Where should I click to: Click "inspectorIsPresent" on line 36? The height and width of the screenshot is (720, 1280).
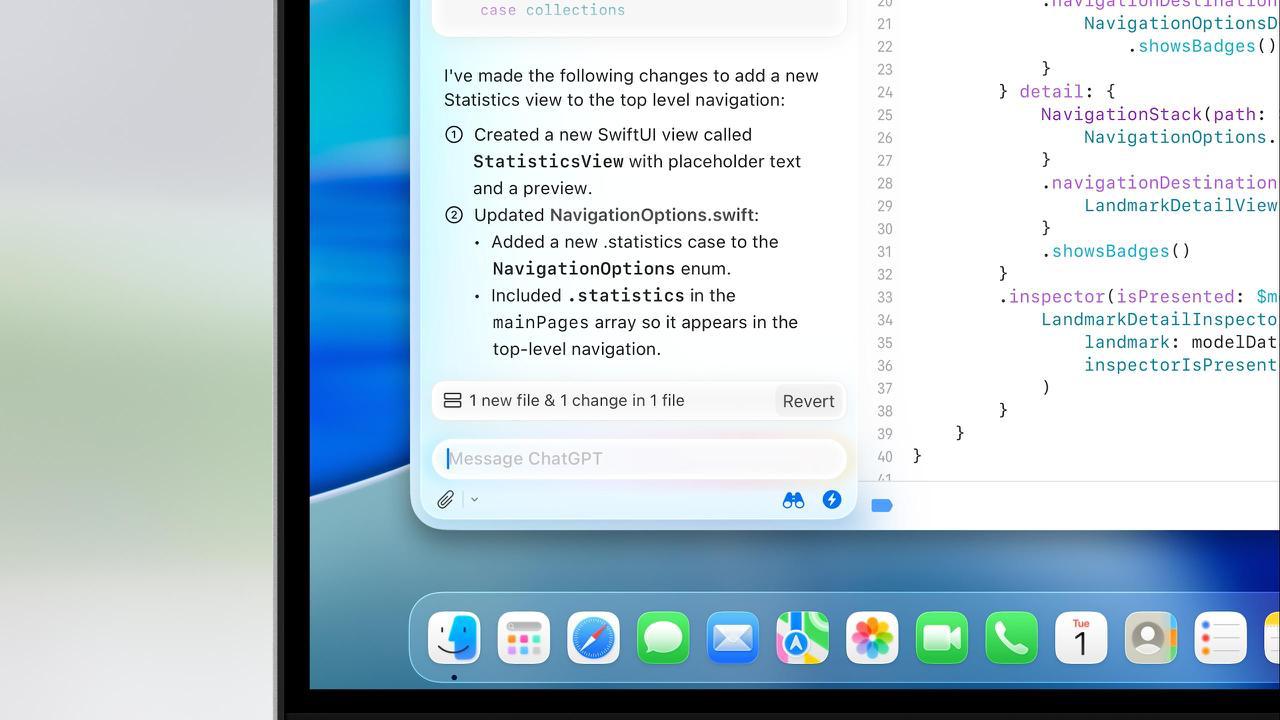(x=1181, y=365)
